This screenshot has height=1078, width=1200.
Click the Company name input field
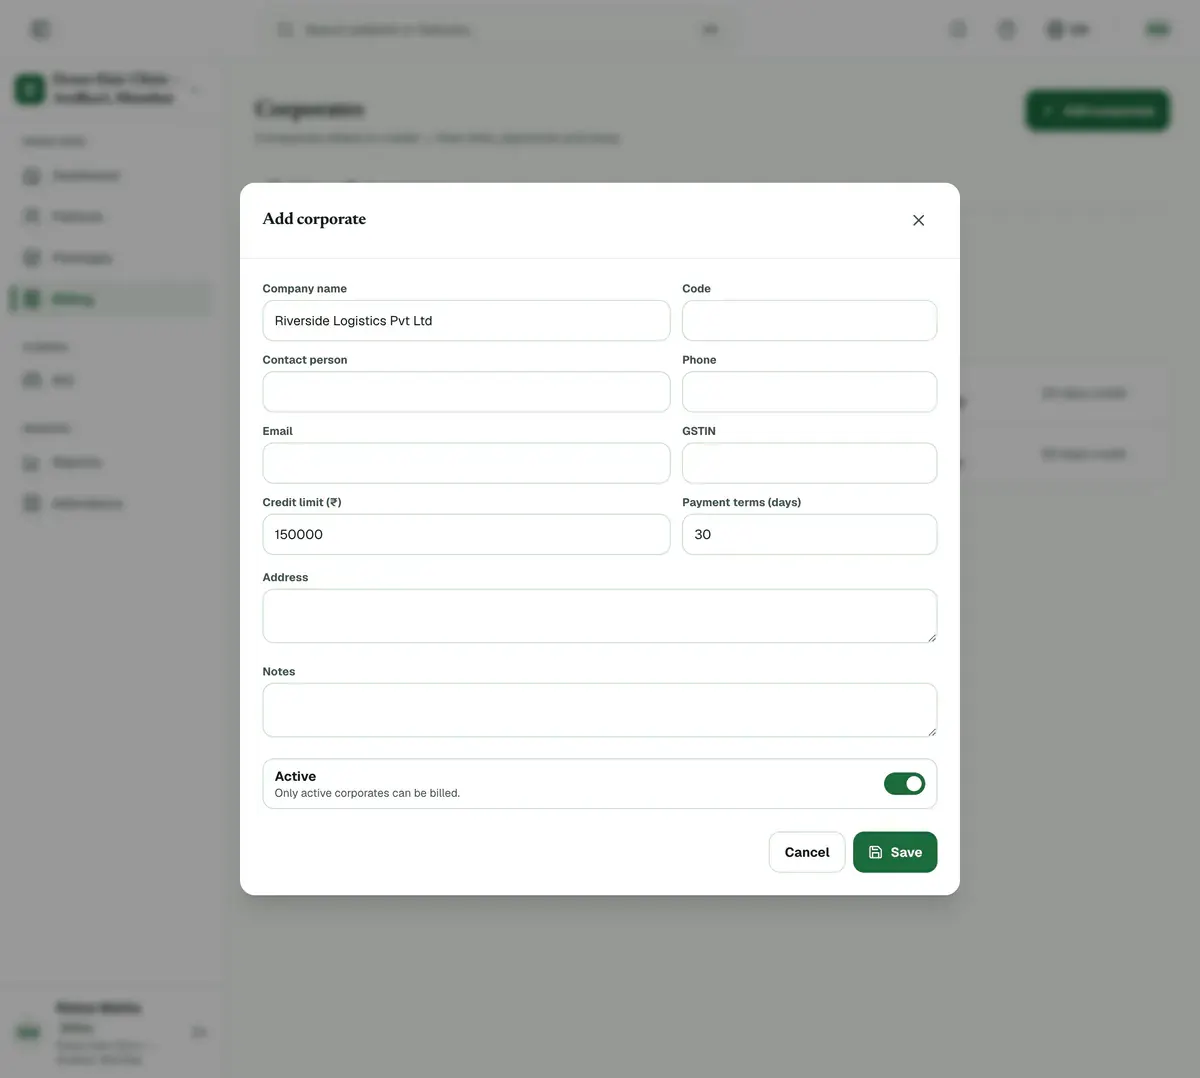pos(466,321)
